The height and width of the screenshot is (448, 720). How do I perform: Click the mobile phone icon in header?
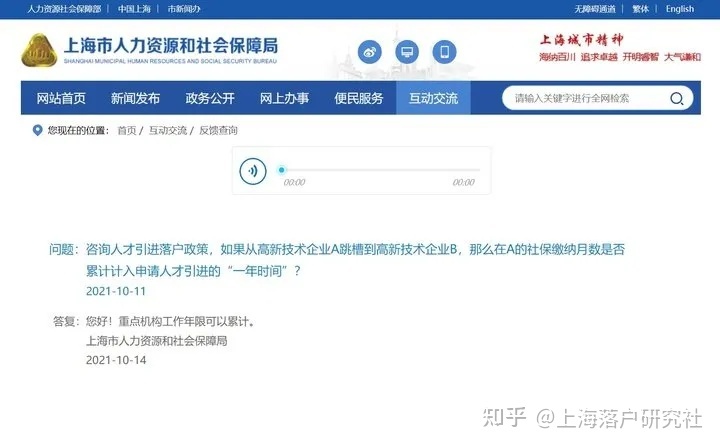(x=444, y=52)
